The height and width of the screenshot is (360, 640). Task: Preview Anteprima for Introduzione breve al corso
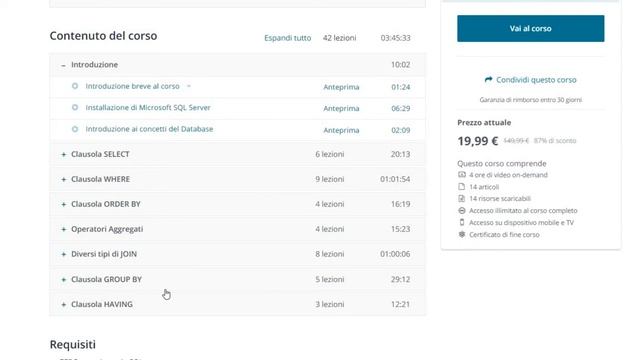(341, 87)
